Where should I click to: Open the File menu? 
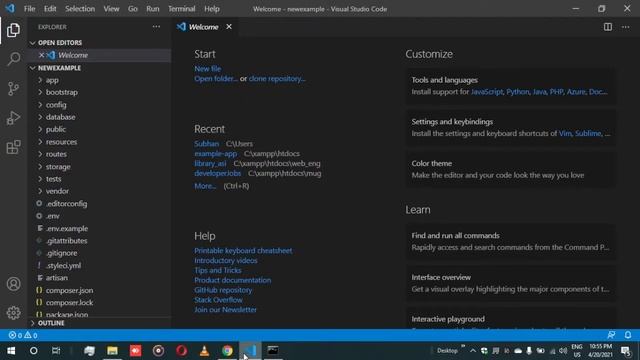[x=29, y=9]
